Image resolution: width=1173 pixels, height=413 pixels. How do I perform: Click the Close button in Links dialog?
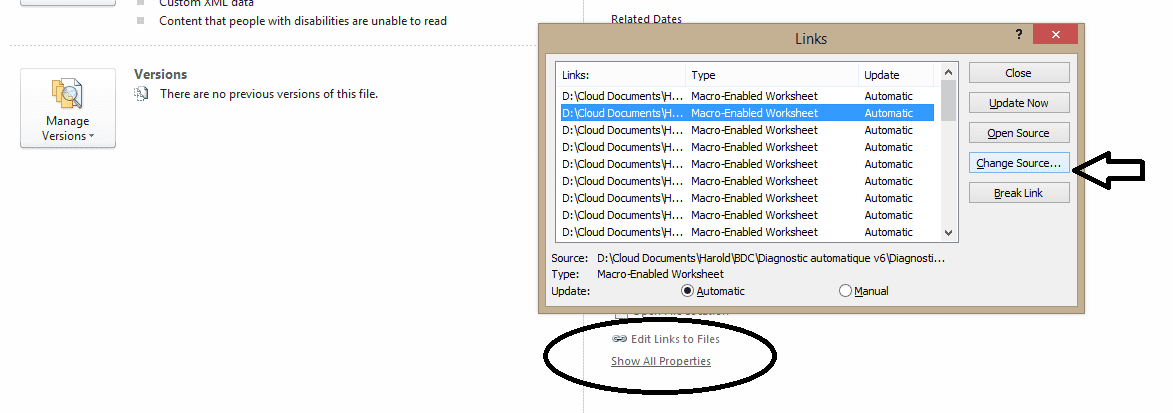tap(1018, 73)
